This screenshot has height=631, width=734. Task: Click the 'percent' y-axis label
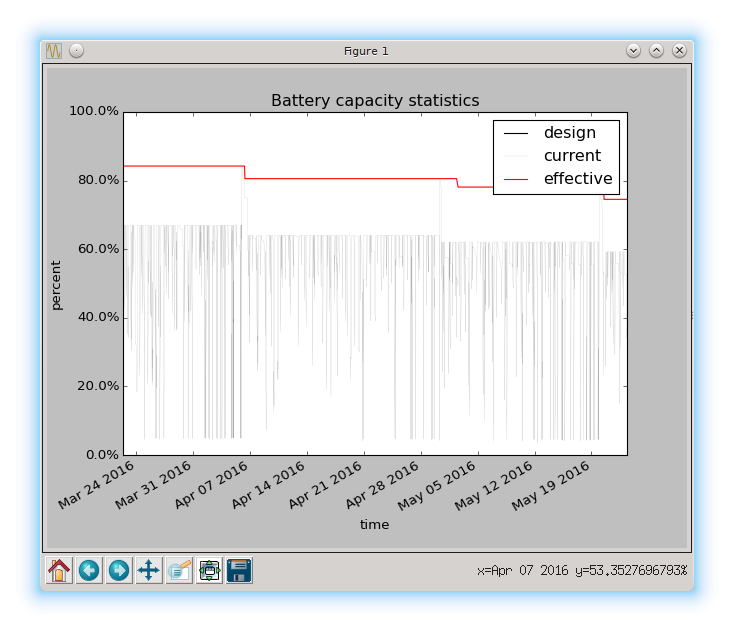point(56,284)
